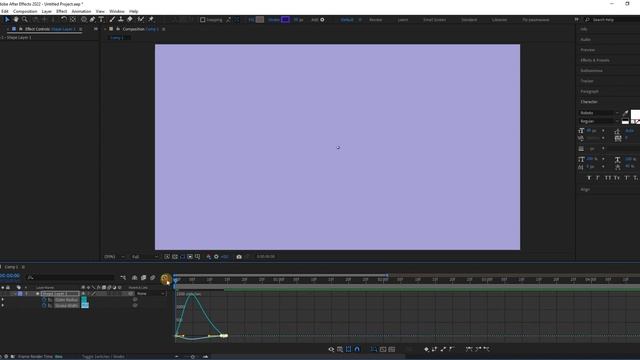Select the Puppet Pin tool
The width and height of the screenshot is (640, 360).
151,19
